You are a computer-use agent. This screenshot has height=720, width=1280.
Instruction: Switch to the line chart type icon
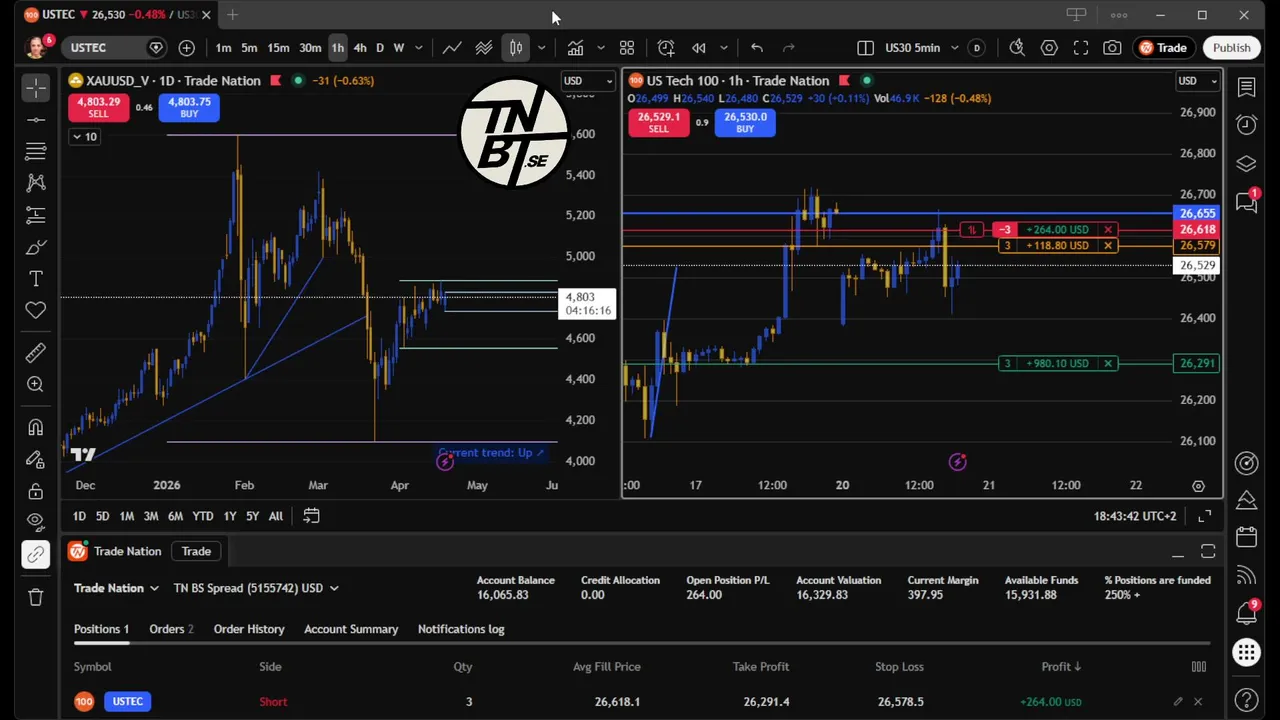point(452,48)
